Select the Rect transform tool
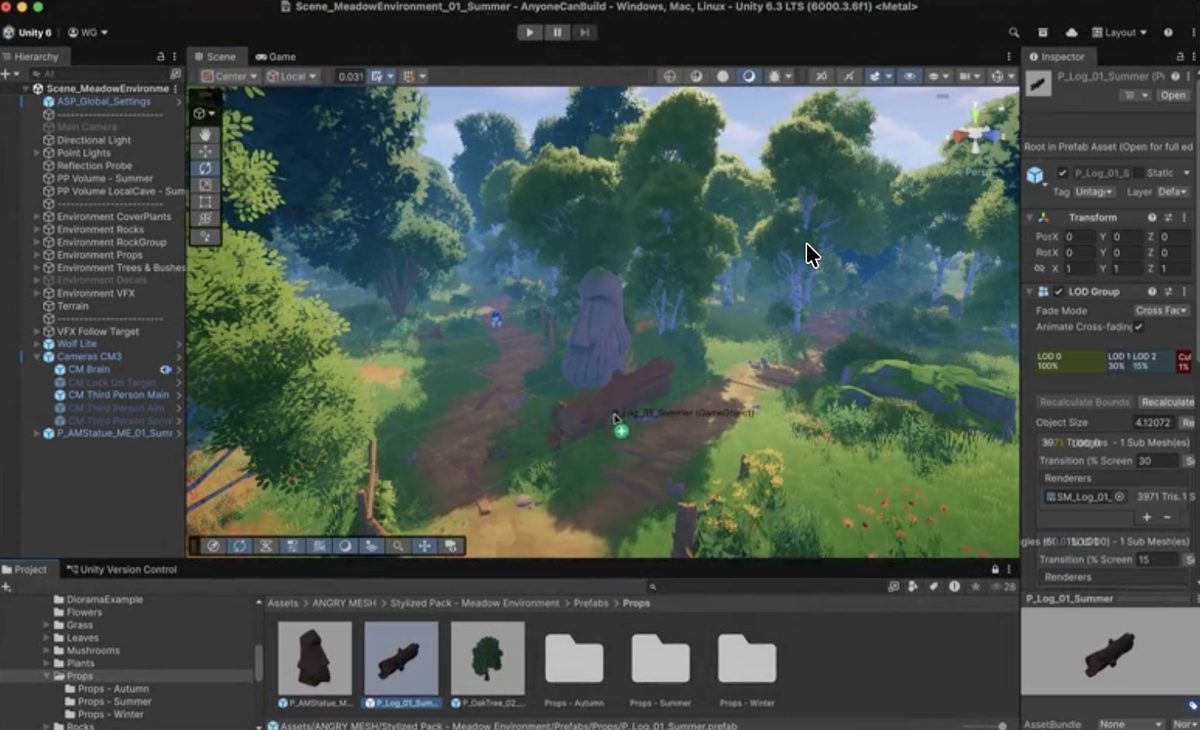This screenshot has width=1200, height=730. coord(205,202)
